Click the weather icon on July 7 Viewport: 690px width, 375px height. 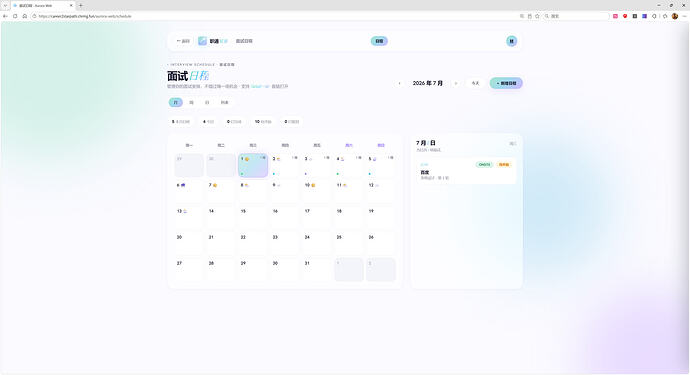(x=215, y=185)
